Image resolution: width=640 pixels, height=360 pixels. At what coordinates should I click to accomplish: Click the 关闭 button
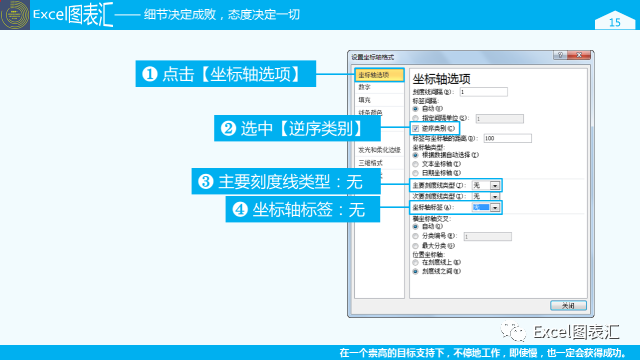click(568, 305)
